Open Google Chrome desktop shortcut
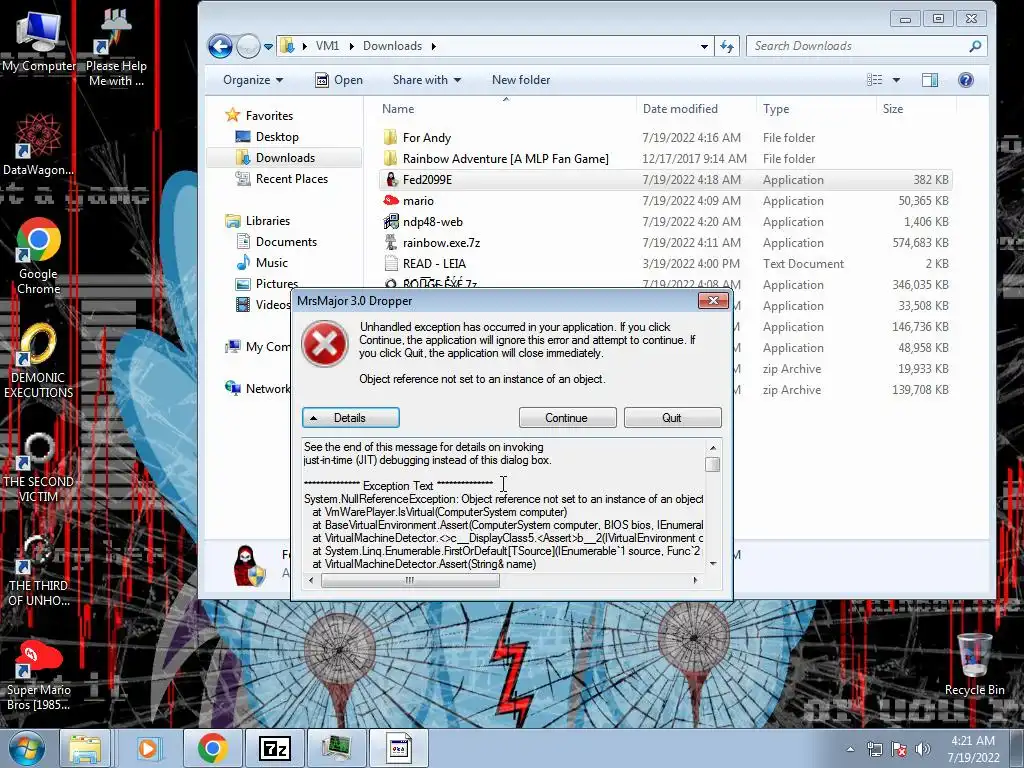 click(39, 257)
